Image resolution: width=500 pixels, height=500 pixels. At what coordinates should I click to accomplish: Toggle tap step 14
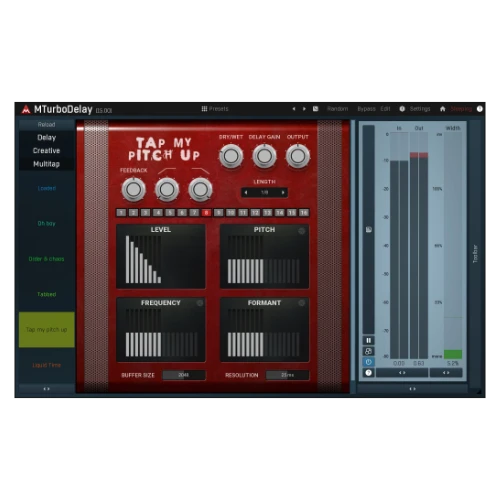pyautogui.click(x=279, y=213)
